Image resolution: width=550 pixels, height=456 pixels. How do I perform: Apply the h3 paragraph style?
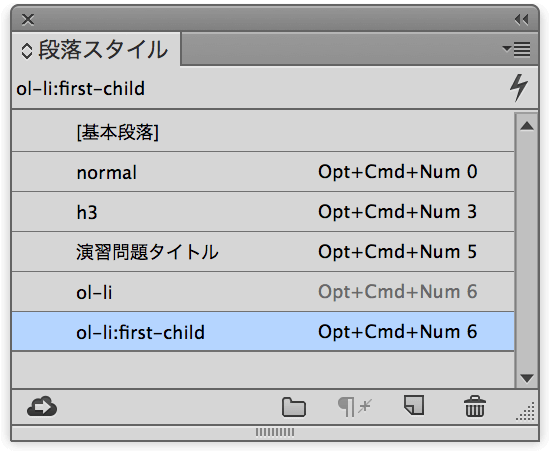263,212
